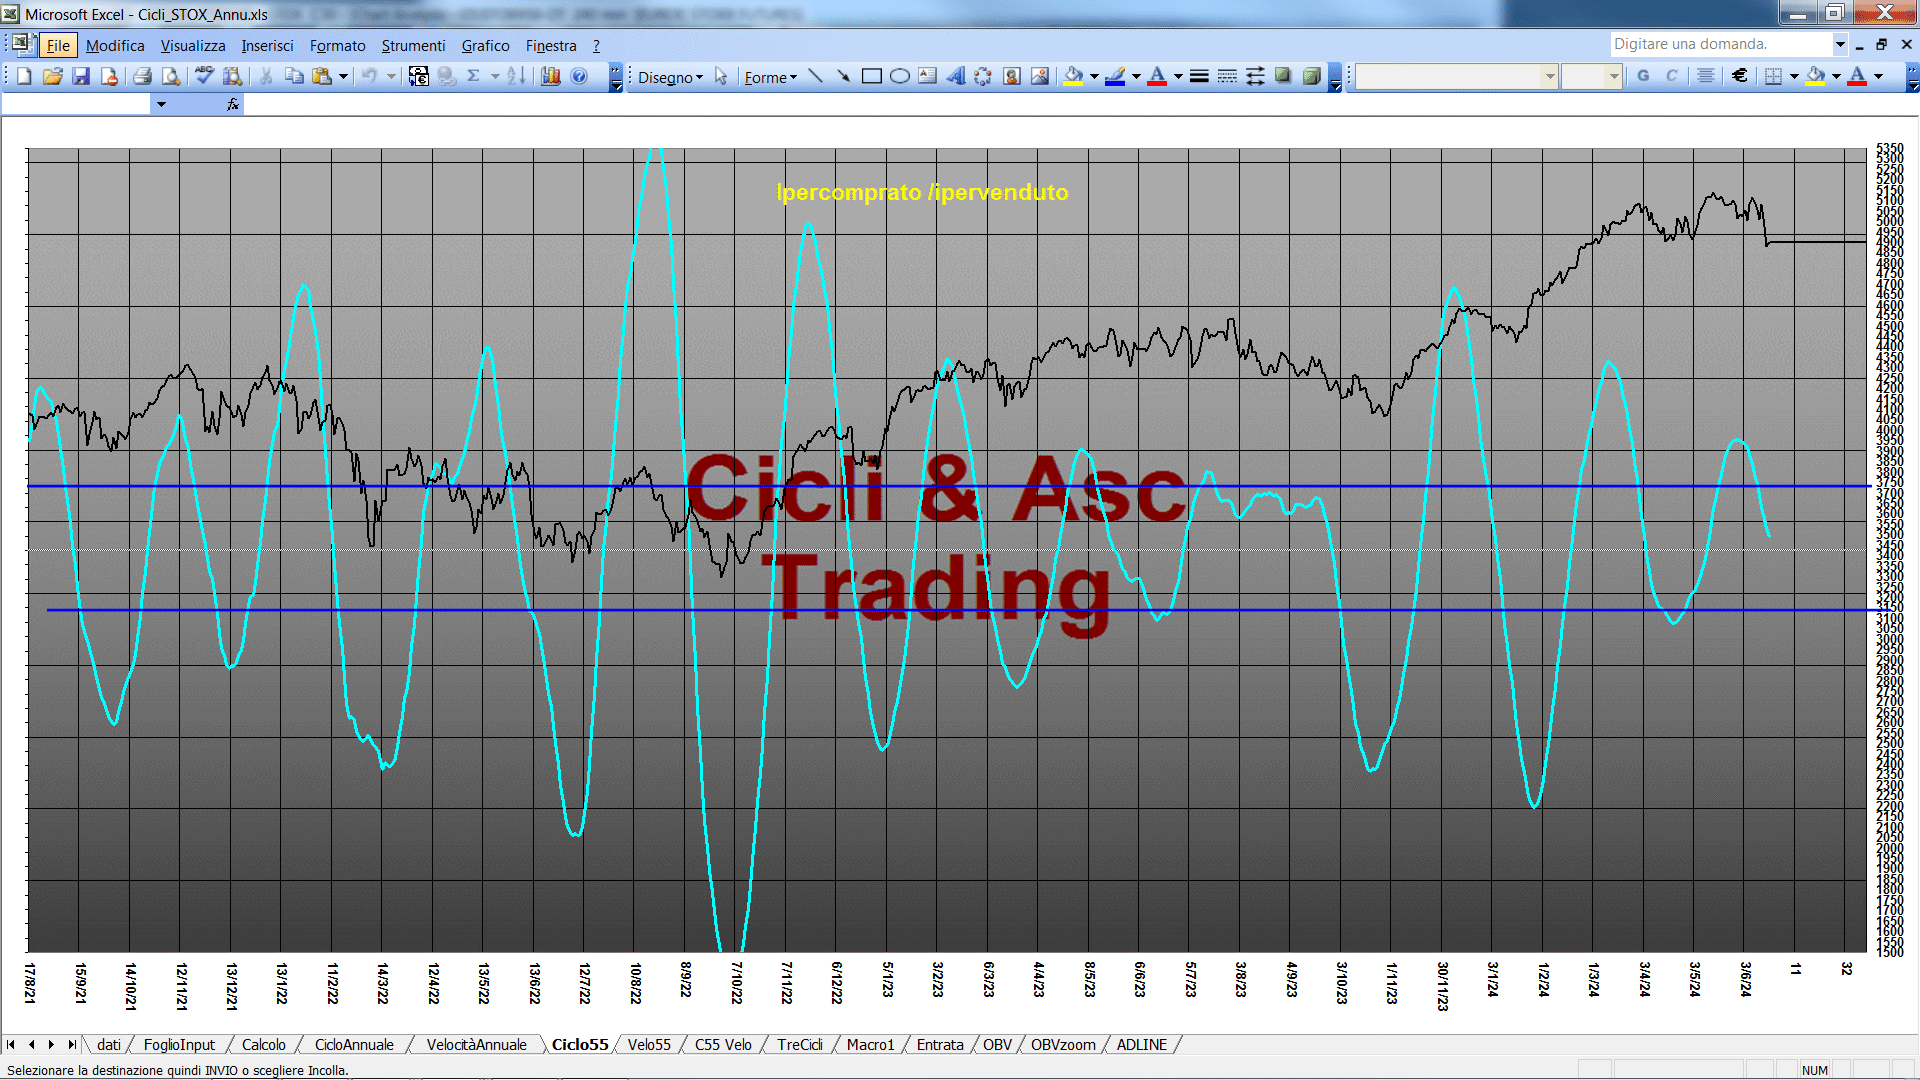The height and width of the screenshot is (1080, 1920).
Task: Click the Shadow Style icon
Action: (1283, 76)
